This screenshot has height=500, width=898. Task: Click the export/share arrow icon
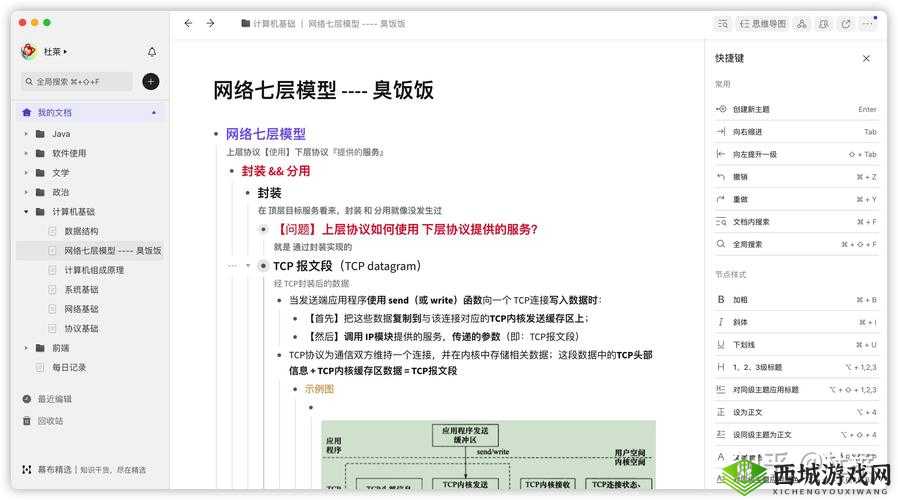pos(845,23)
